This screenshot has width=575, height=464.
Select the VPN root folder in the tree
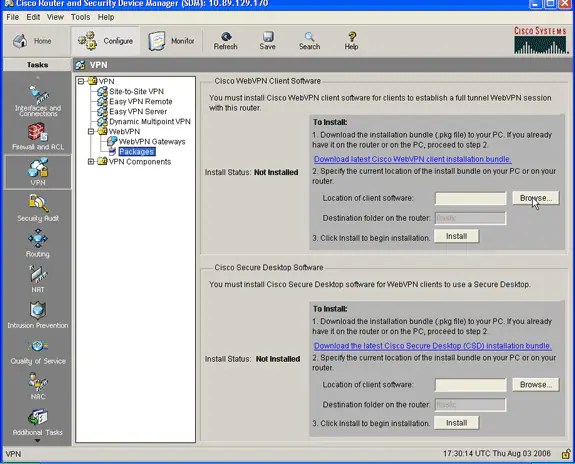click(x=106, y=81)
